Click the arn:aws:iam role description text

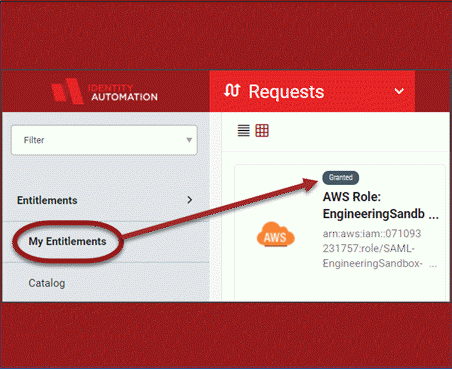coord(380,248)
